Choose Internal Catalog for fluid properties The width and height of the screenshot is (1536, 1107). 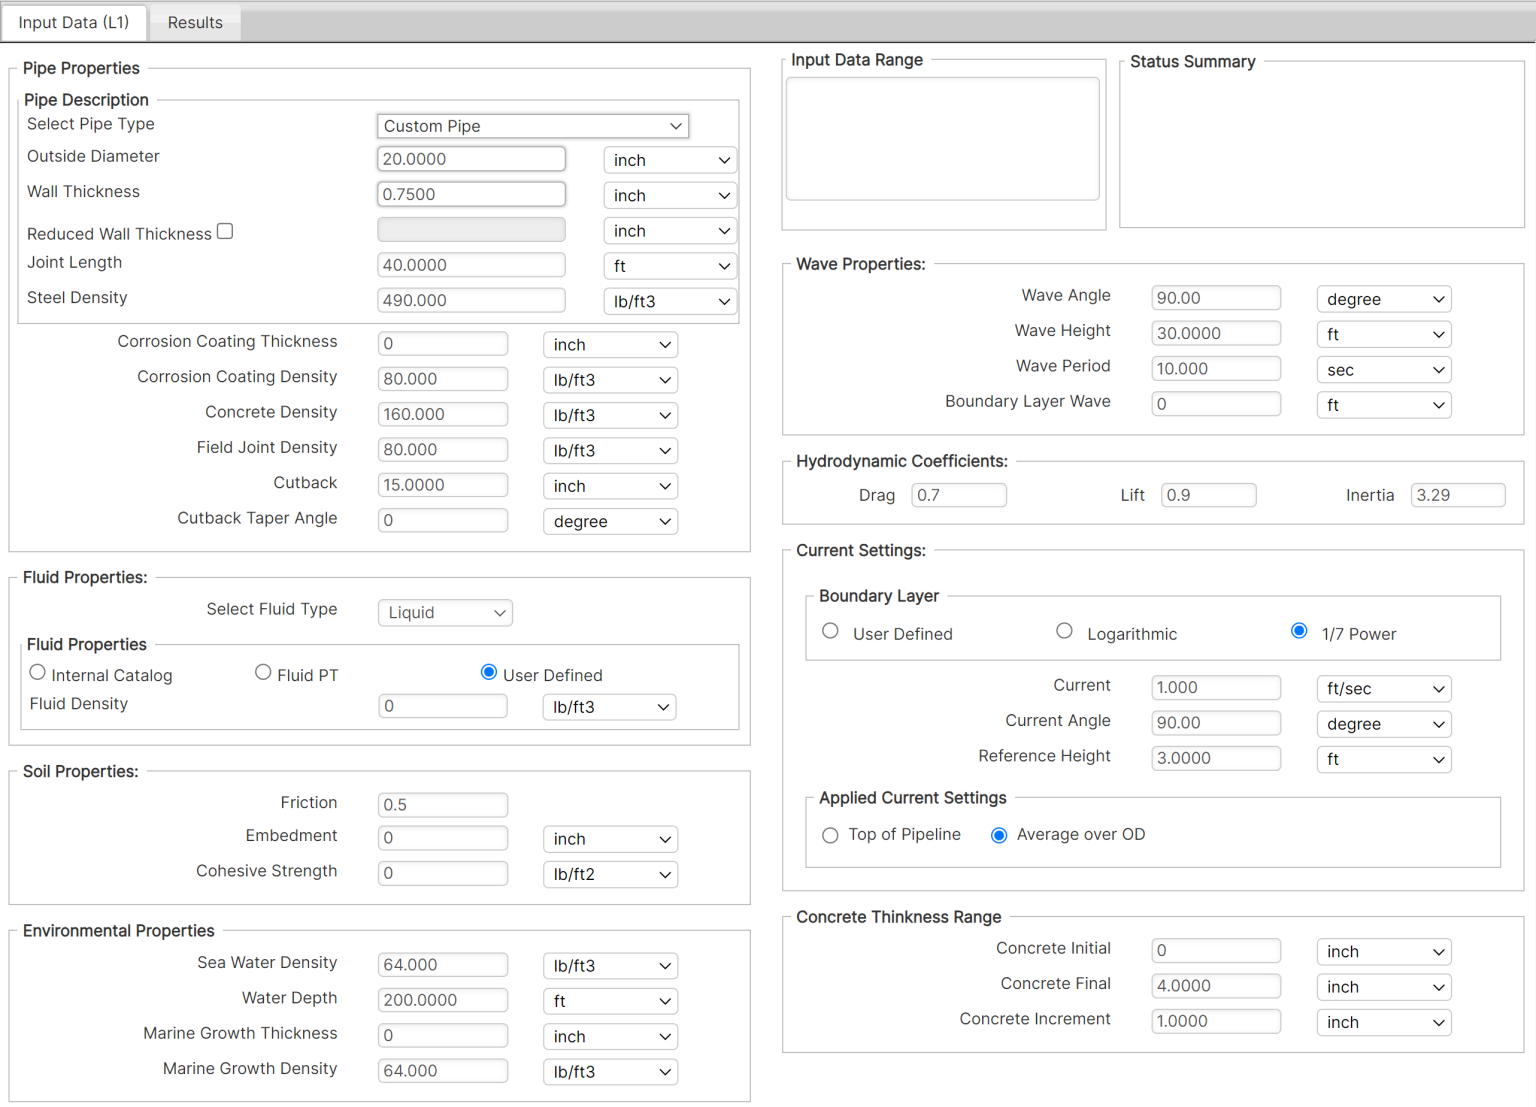point(37,672)
